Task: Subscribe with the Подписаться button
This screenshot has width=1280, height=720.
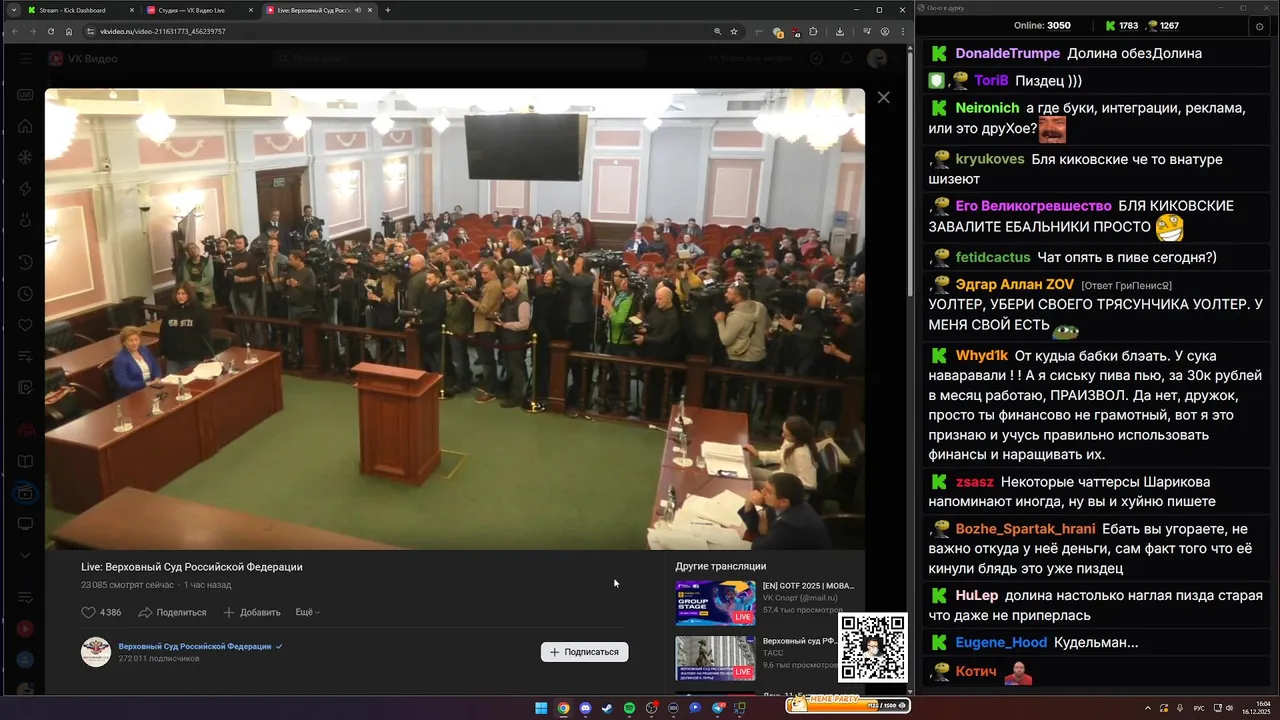Action: pos(585,652)
